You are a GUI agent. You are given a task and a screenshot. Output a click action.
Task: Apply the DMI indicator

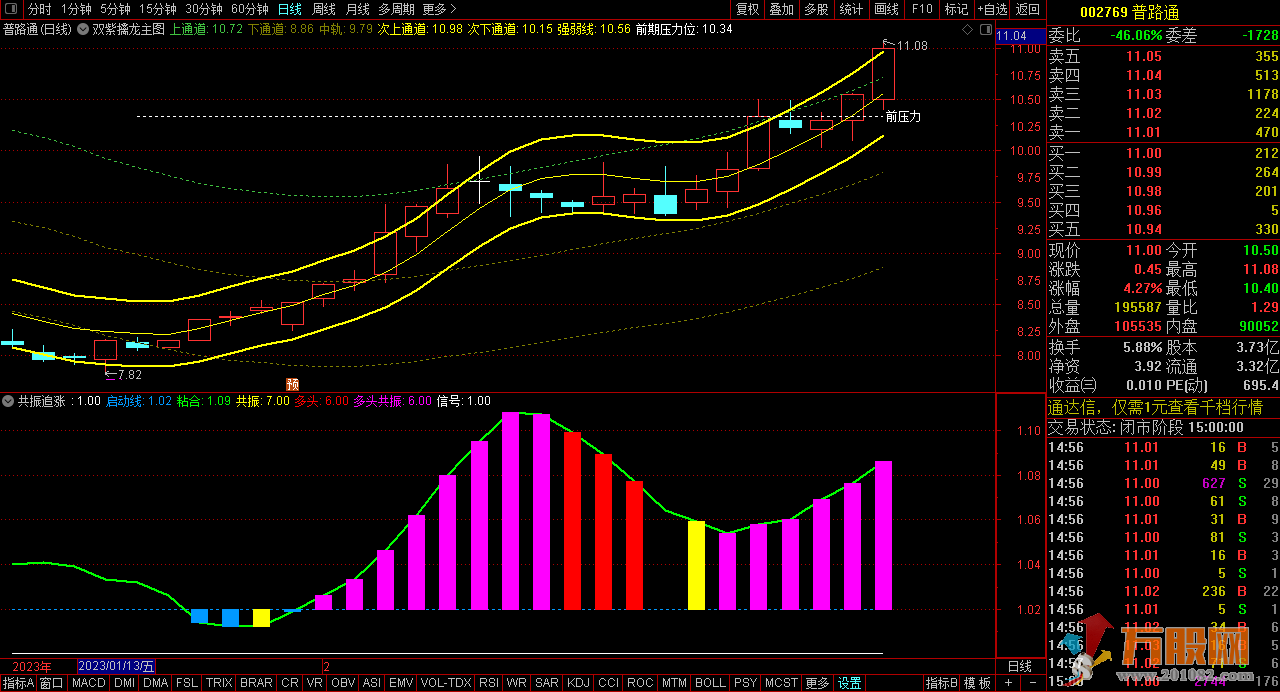click(124, 683)
